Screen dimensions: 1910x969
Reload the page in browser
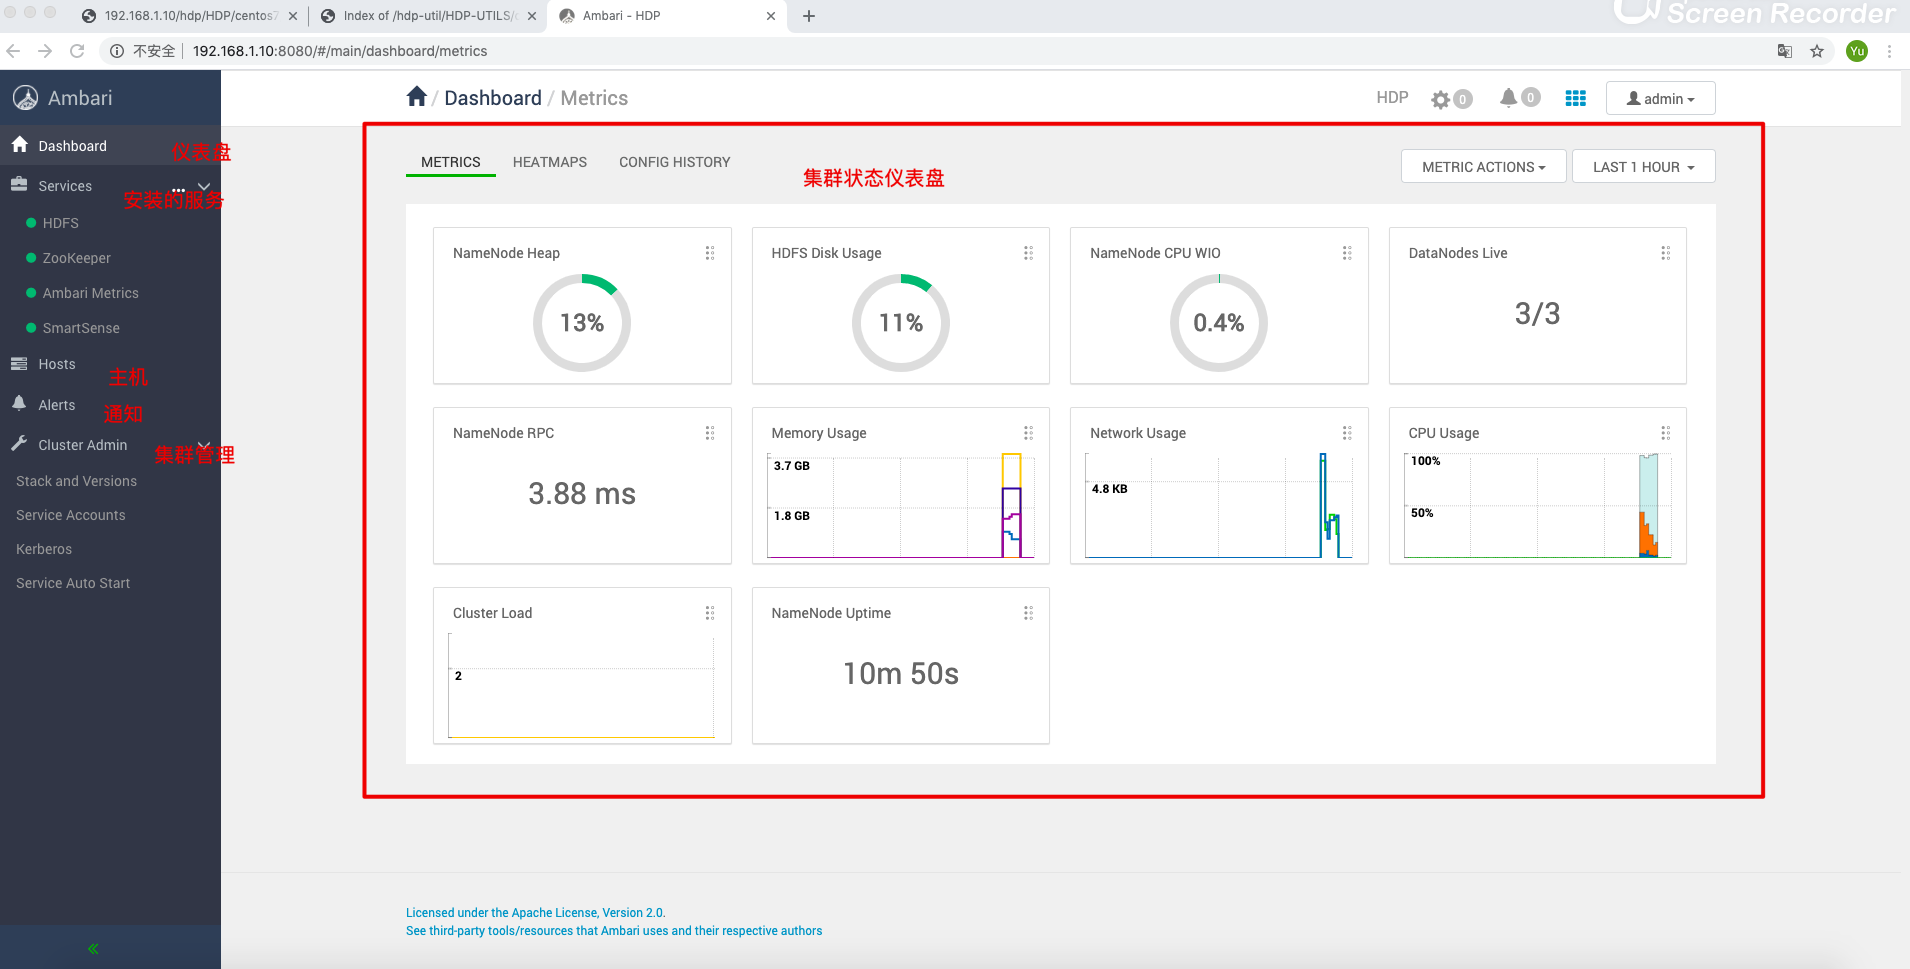coord(77,51)
